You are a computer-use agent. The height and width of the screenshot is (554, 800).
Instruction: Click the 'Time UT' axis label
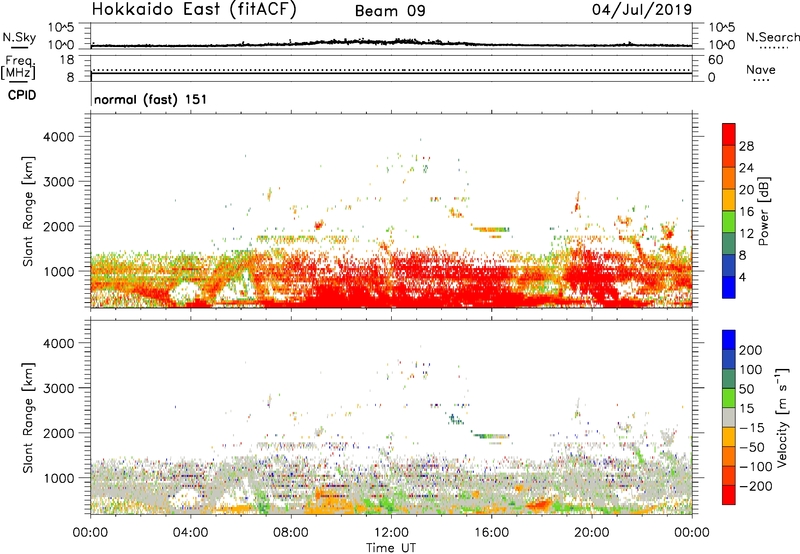coord(391,548)
